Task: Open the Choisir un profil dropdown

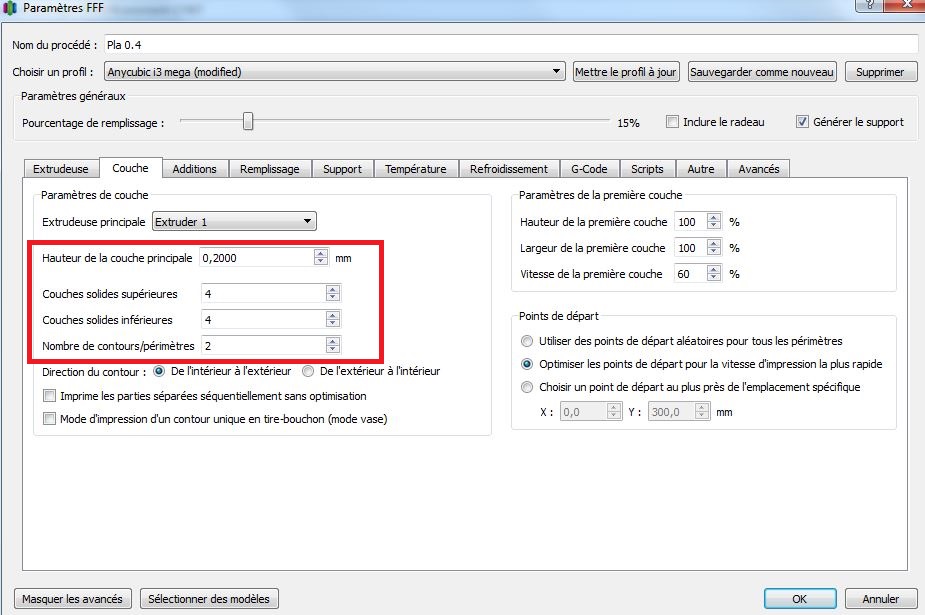Action: [334, 72]
